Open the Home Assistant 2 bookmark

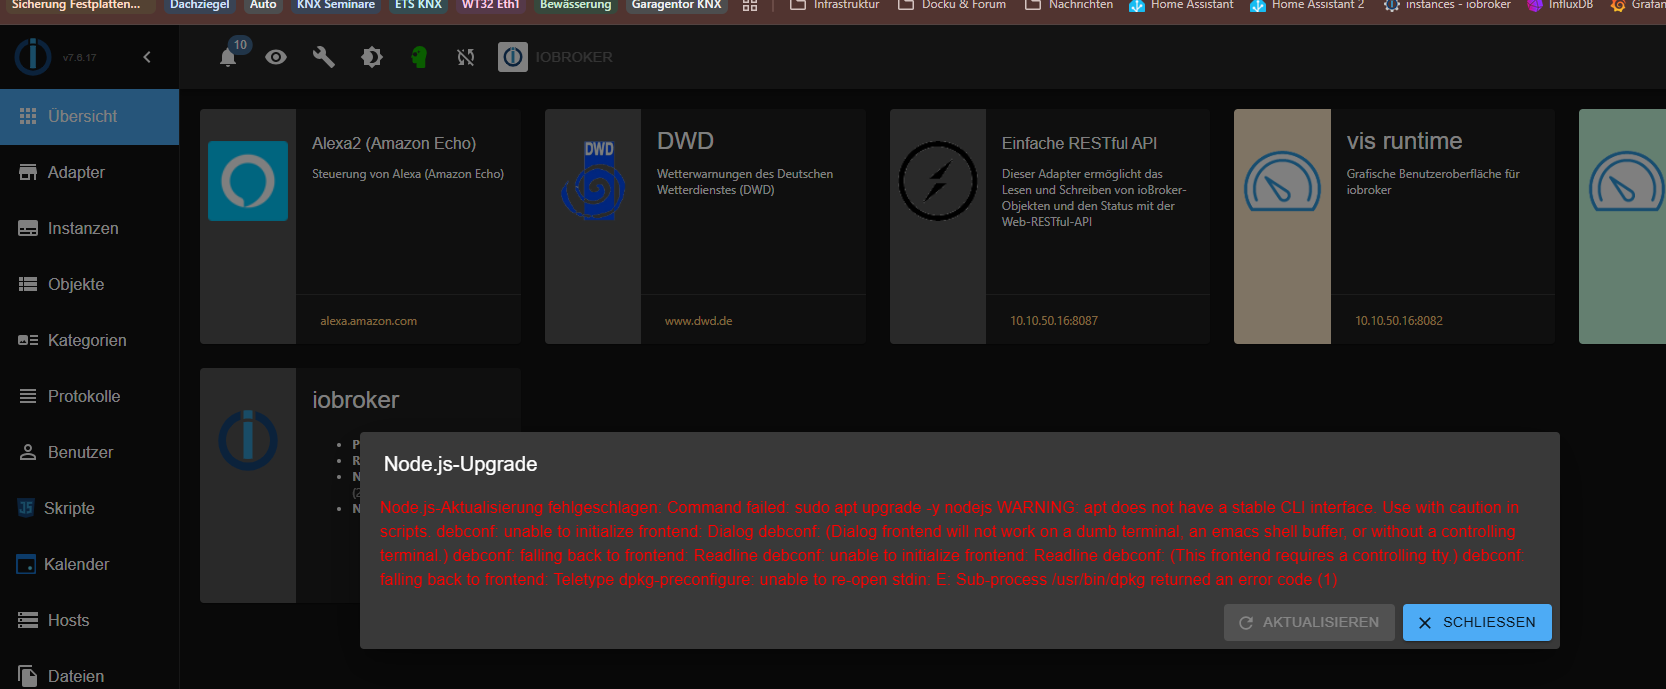pyautogui.click(x=1307, y=5)
